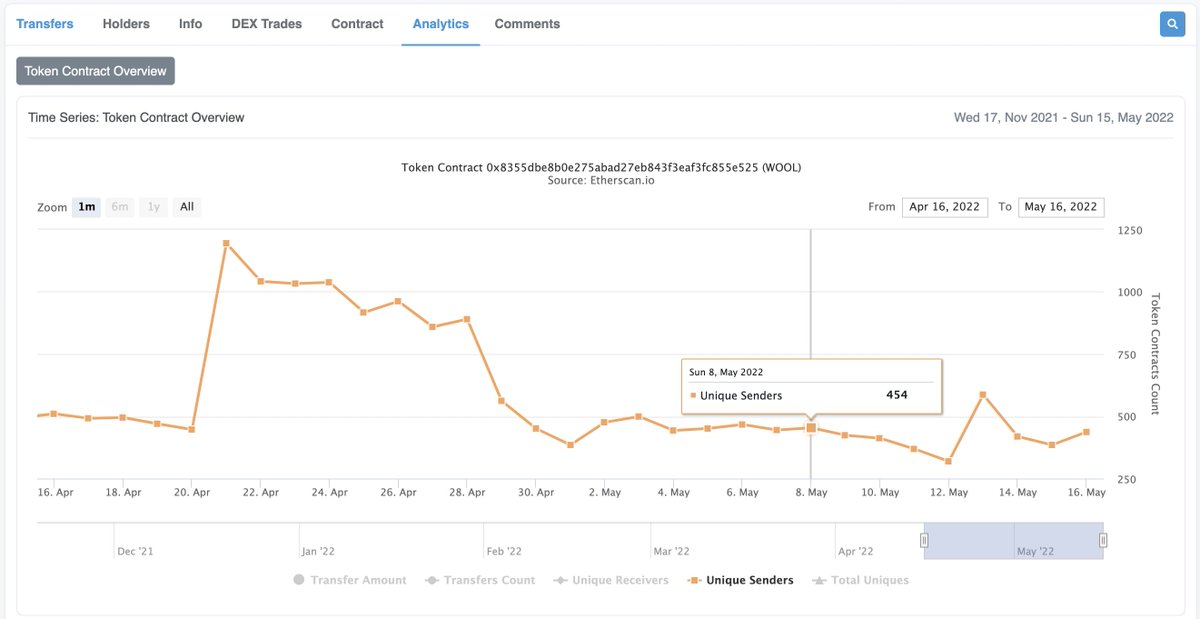Set zoom range to All
The height and width of the screenshot is (619, 1200).
click(x=187, y=207)
